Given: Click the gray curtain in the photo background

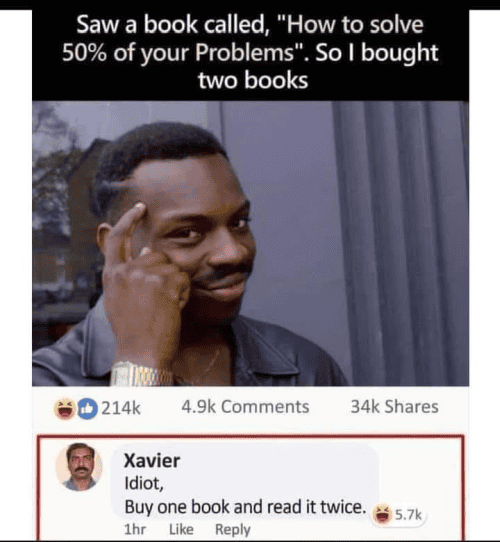Looking at the screenshot, I should pyautogui.click(x=401, y=243).
